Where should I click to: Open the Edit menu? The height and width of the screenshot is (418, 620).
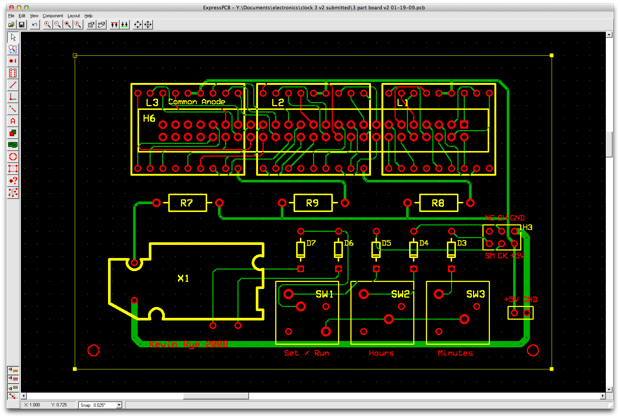click(x=22, y=16)
